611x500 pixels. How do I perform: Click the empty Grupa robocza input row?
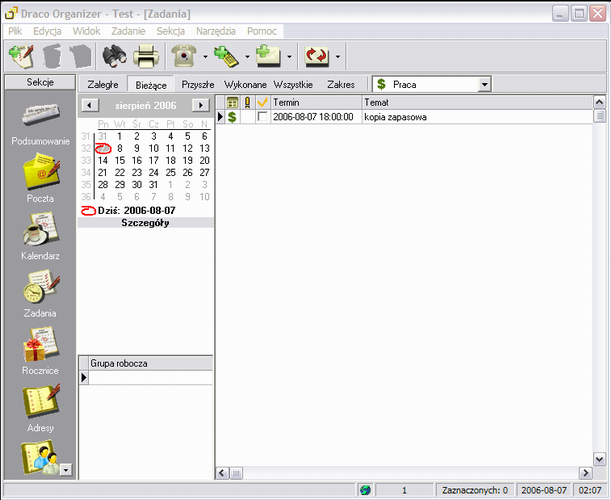(x=151, y=378)
